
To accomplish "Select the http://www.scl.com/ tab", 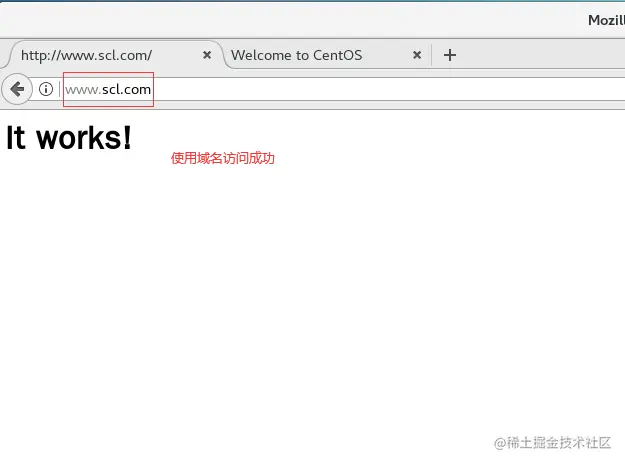I will [116, 55].
